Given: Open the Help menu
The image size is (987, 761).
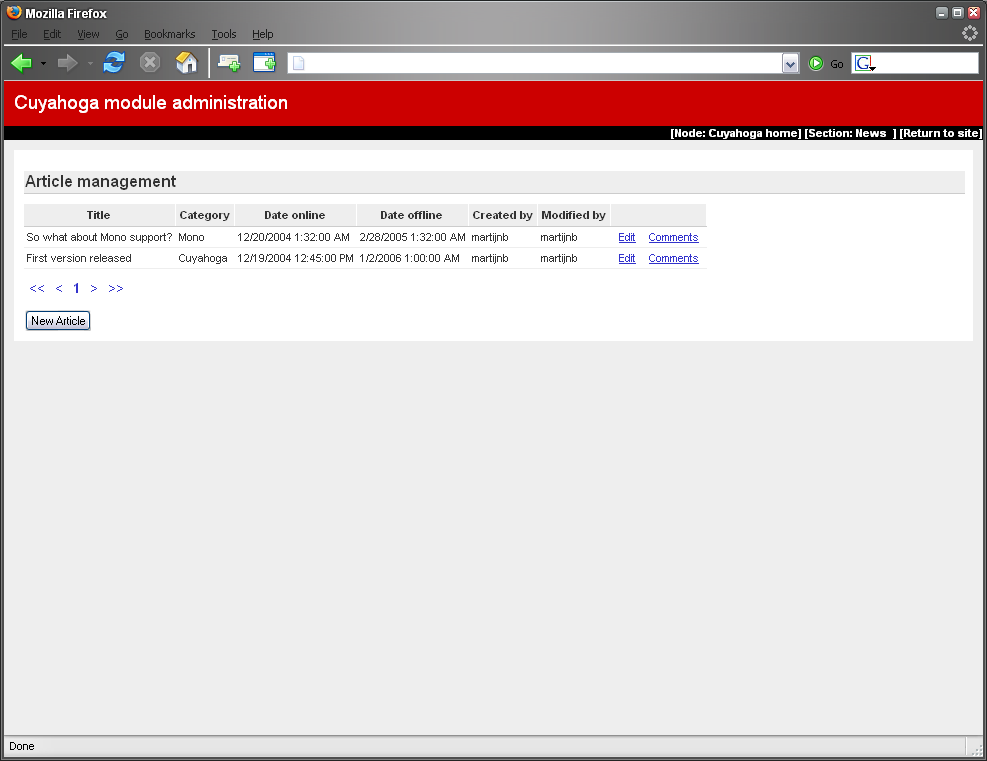Looking at the screenshot, I should click(x=262, y=34).
